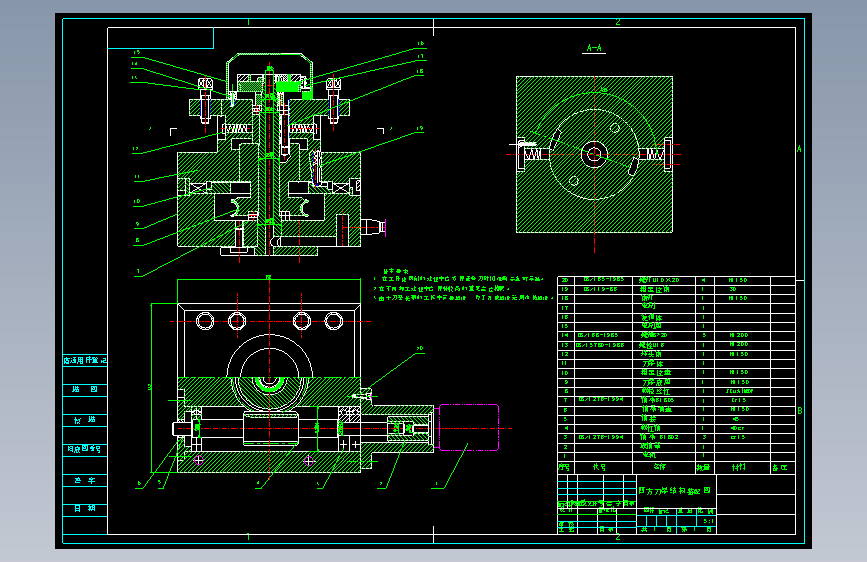
Task: Click leader callout 4 below the bottom view
Action: pyautogui.click(x=258, y=483)
